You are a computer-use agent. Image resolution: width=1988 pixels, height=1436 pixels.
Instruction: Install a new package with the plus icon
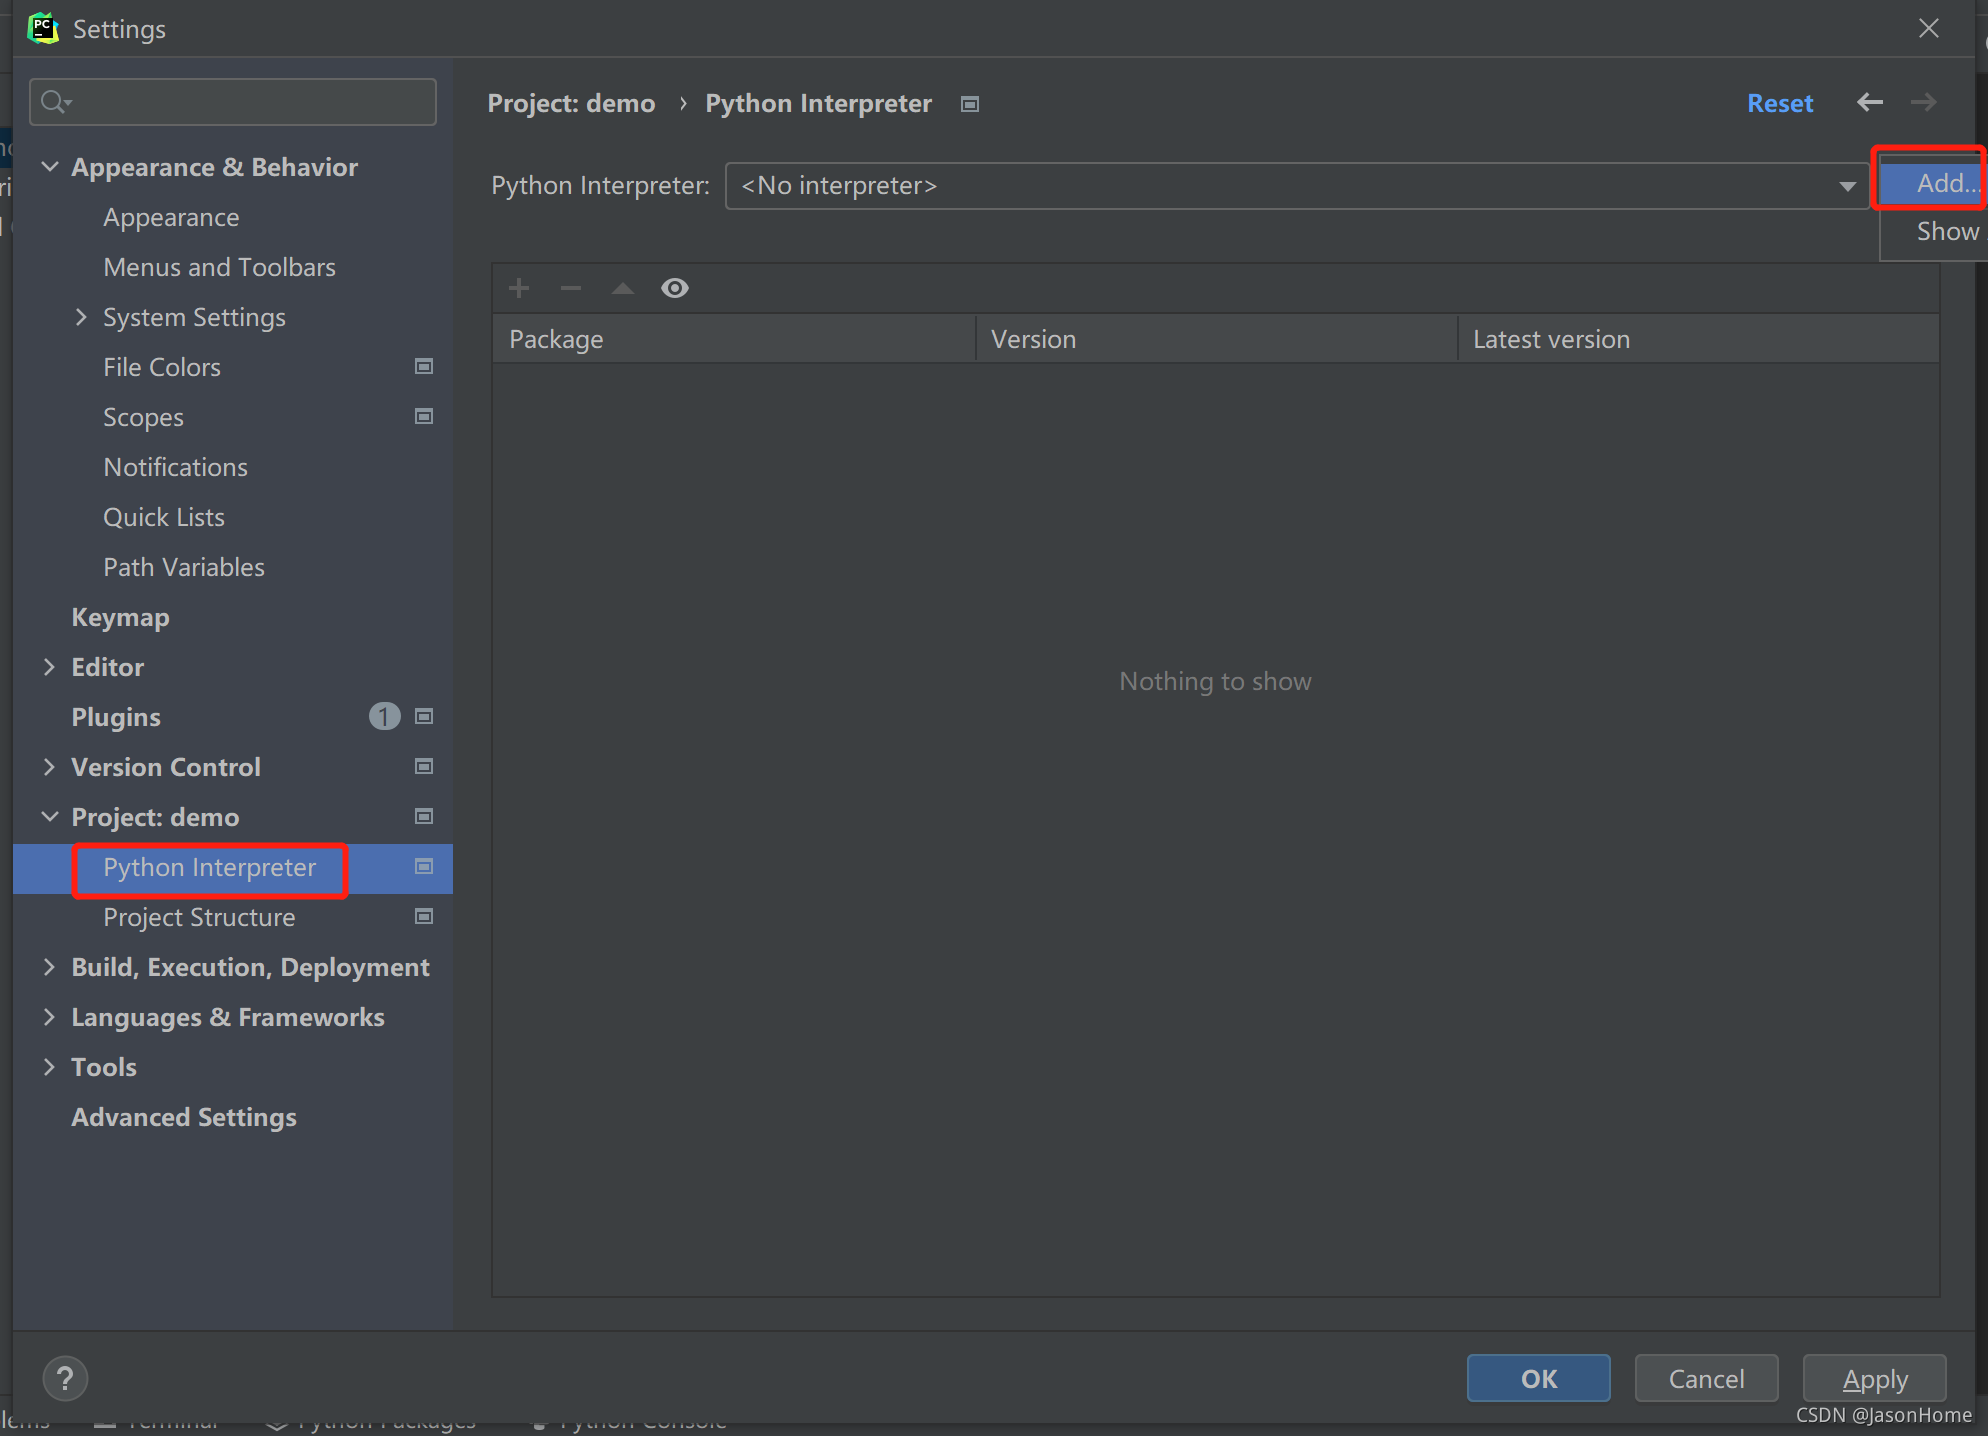pos(519,288)
